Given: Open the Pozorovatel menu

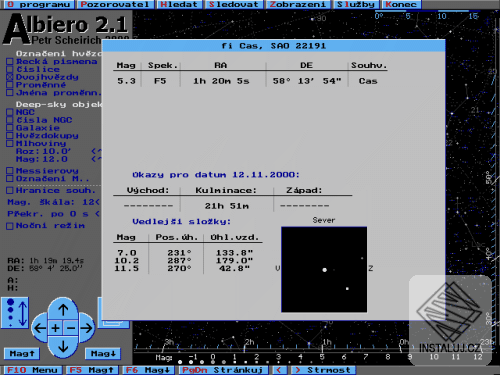Looking at the screenshot, I should click(115, 5).
